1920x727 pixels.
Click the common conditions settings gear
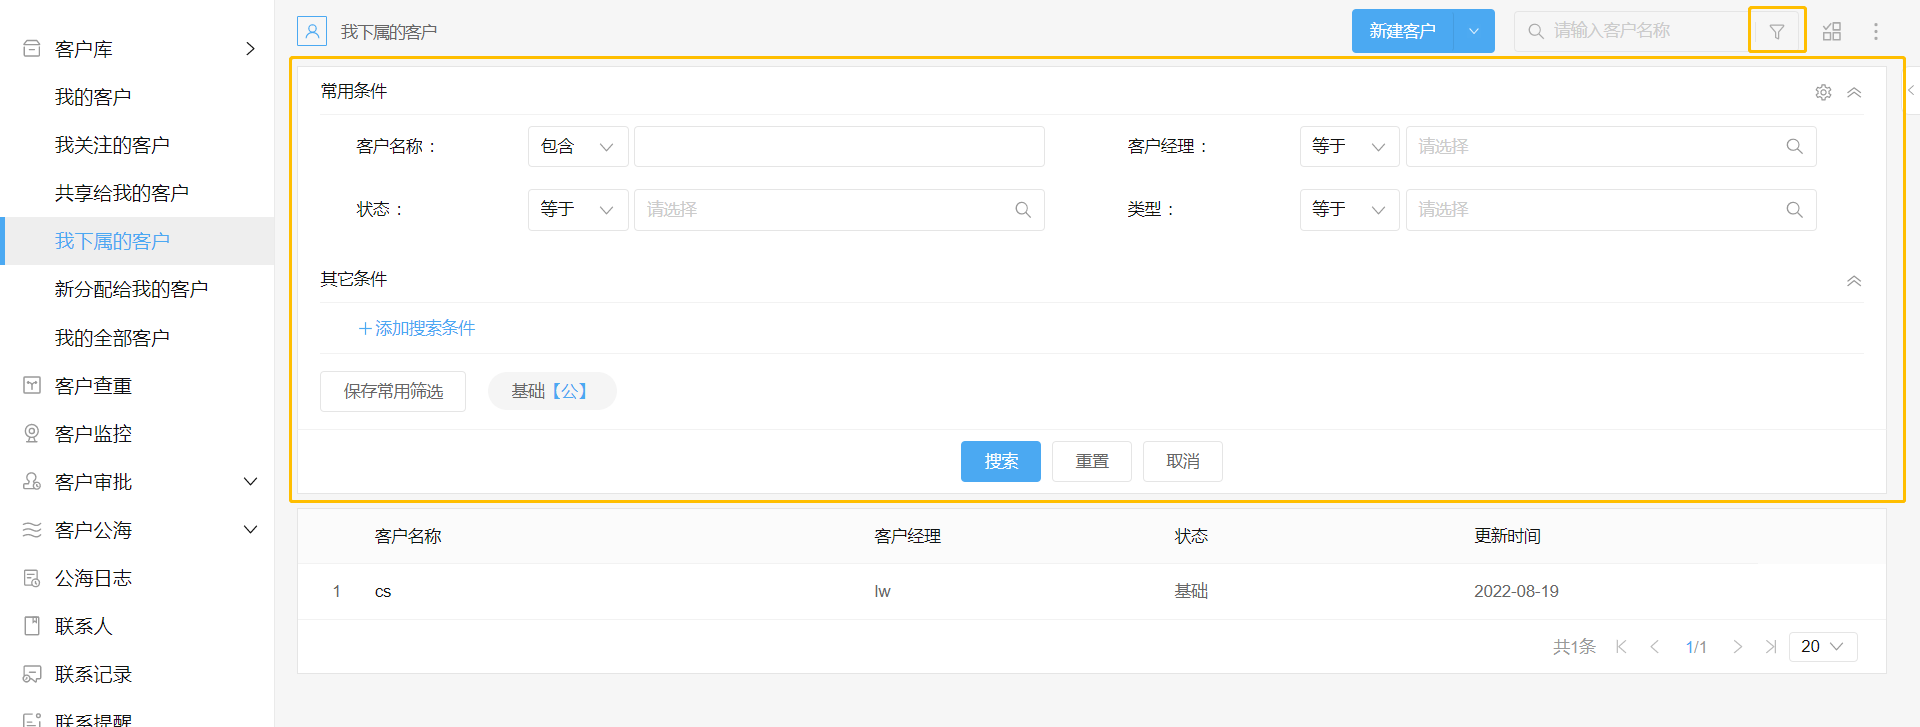pyautogui.click(x=1823, y=92)
